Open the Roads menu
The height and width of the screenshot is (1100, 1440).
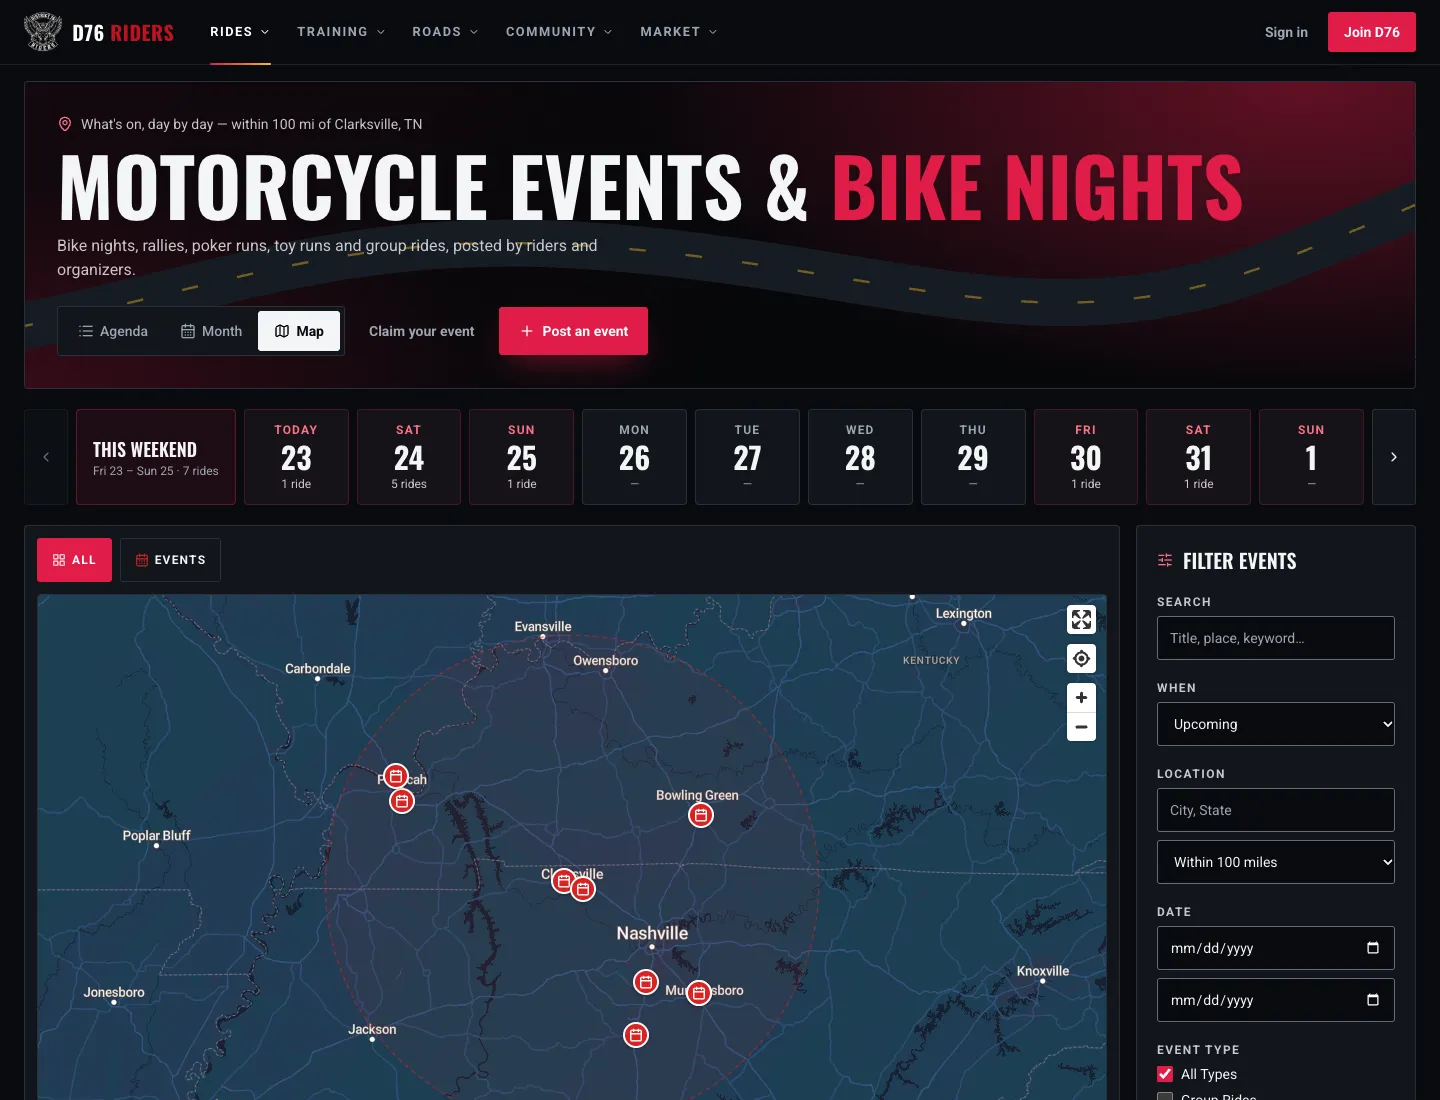445,32
